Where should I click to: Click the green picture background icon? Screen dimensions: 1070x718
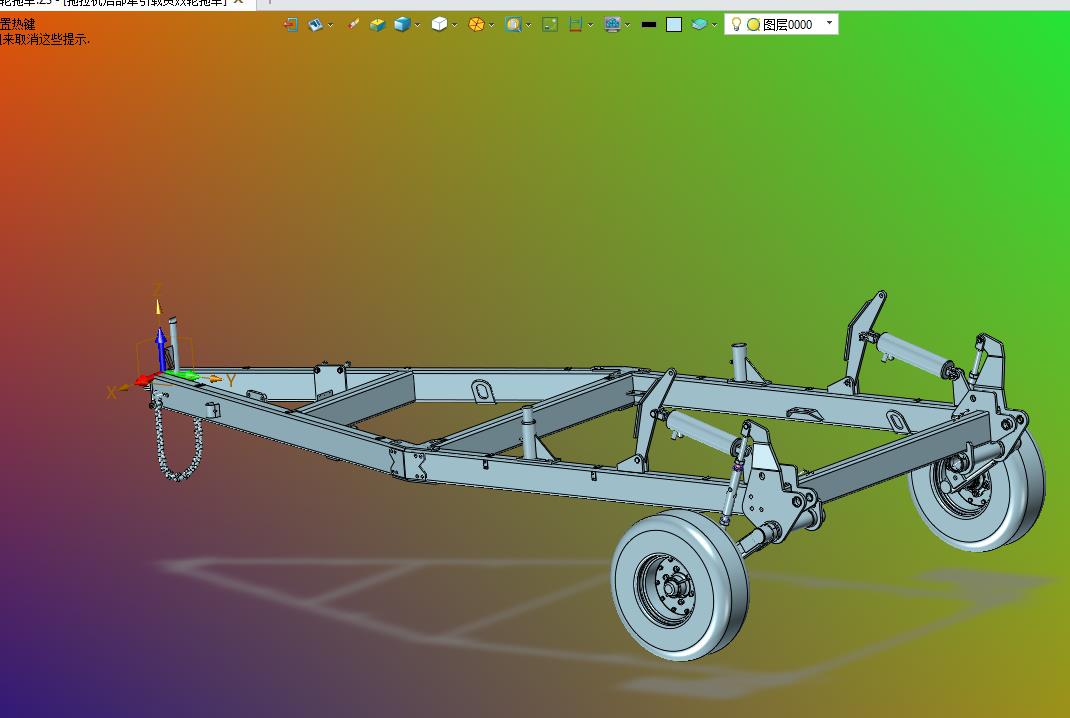(550, 25)
